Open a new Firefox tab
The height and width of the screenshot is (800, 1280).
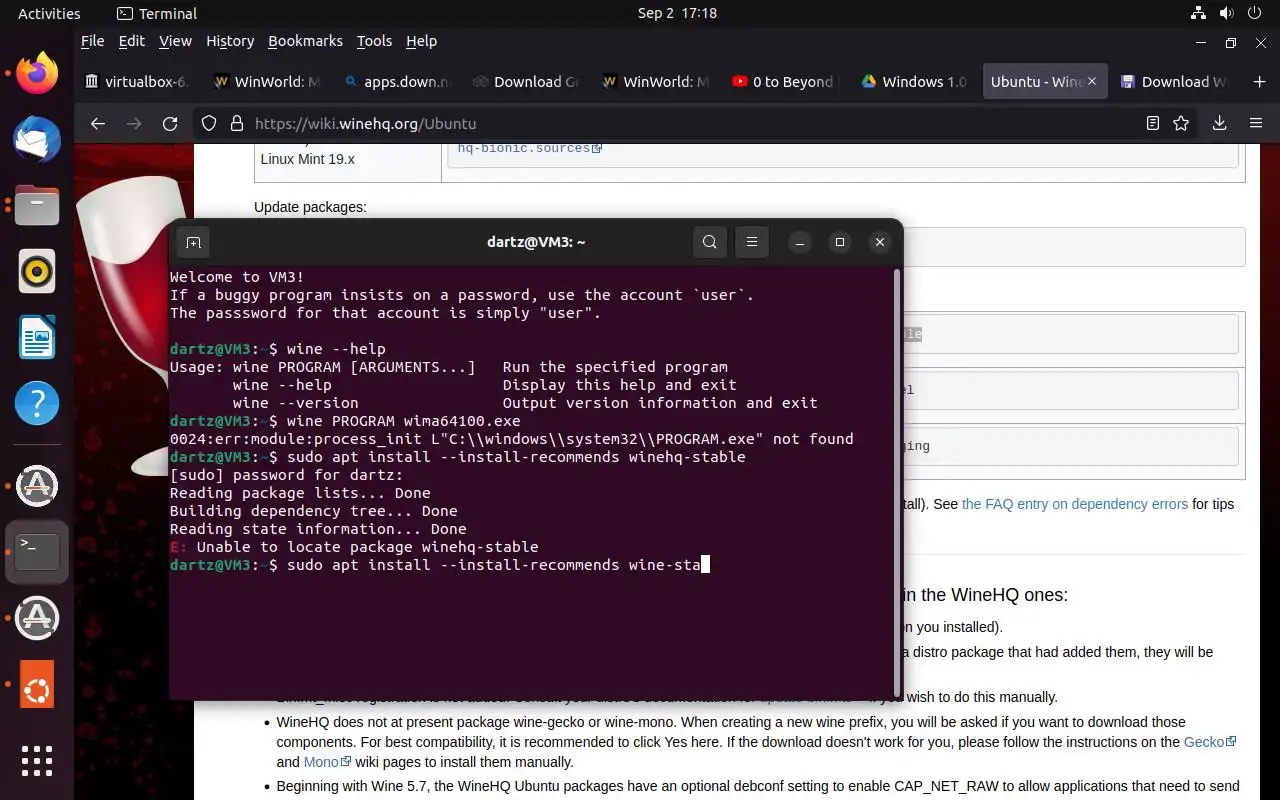click(x=1259, y=82)
